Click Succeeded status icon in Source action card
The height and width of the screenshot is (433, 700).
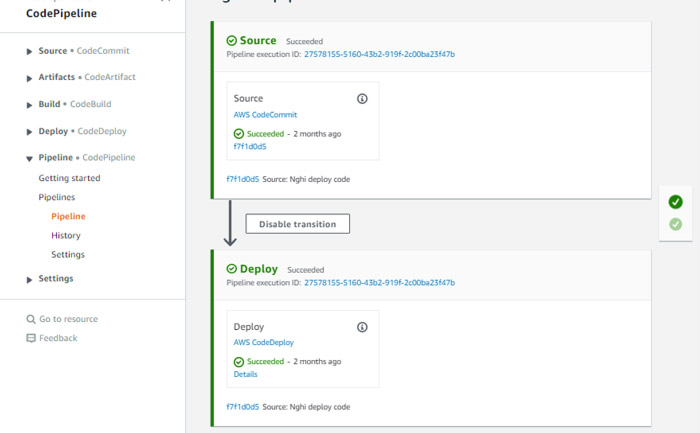[x=239, y=133]
